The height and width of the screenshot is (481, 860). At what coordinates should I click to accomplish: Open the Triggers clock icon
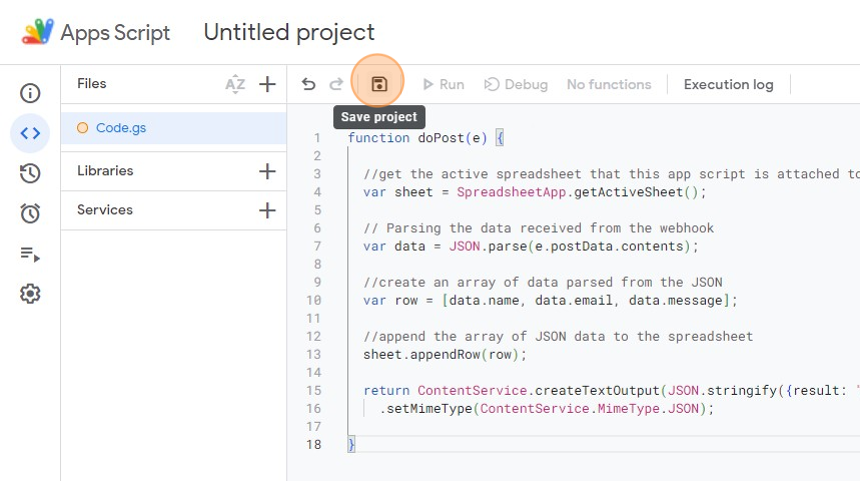30,213
